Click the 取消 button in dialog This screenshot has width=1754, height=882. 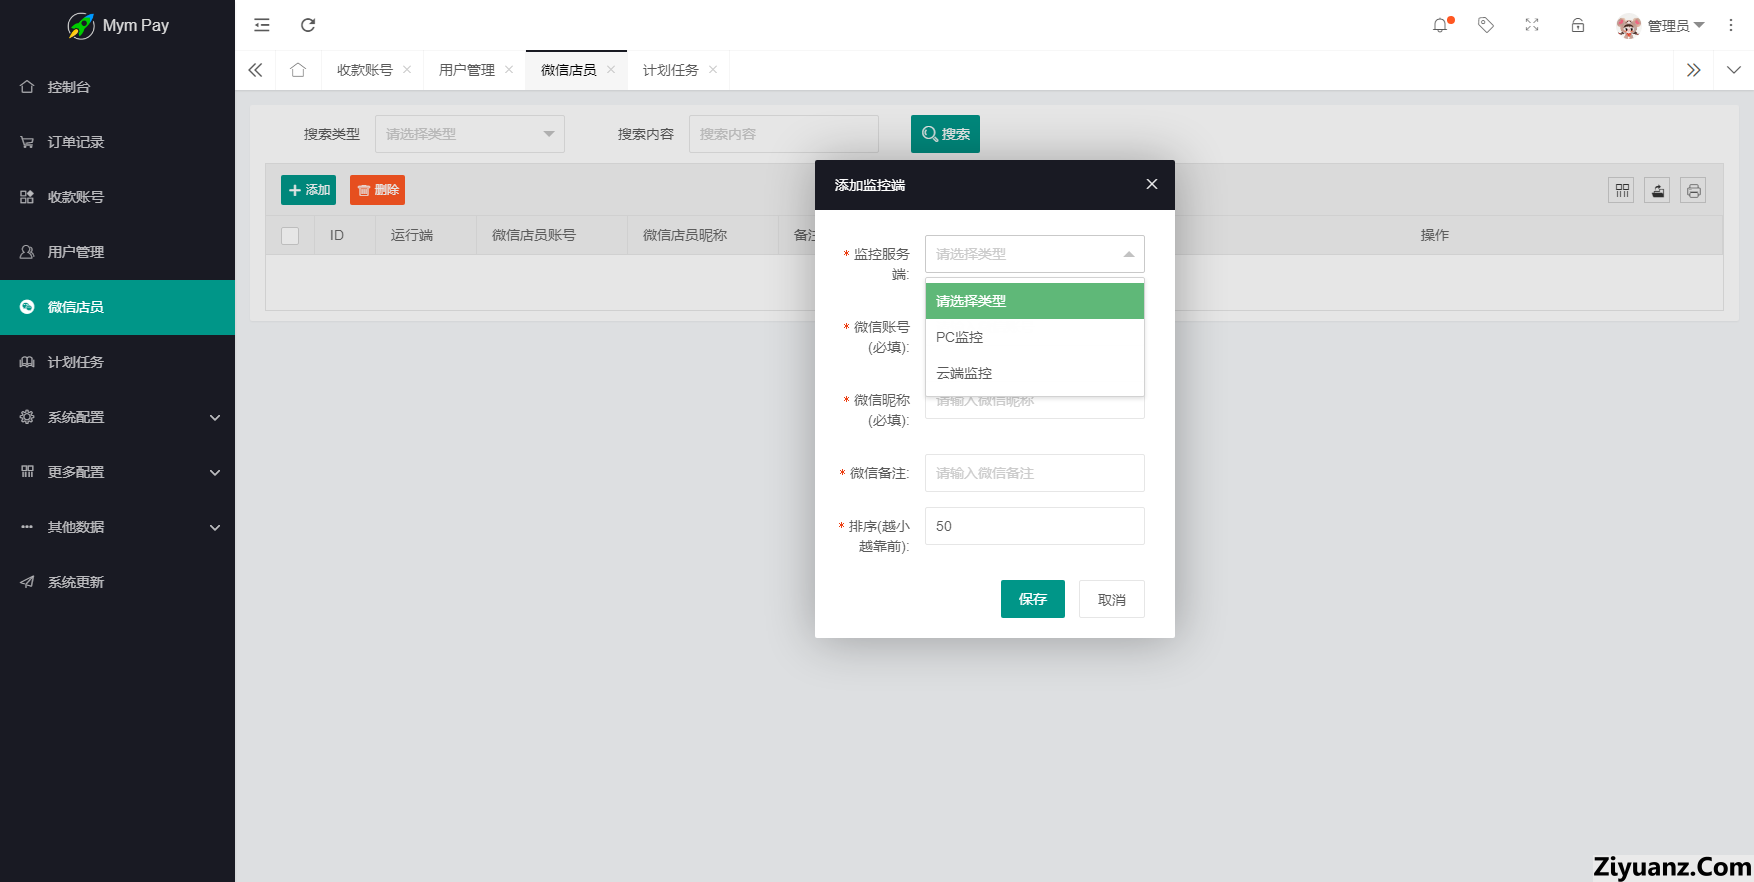(x=1111, y=599)
